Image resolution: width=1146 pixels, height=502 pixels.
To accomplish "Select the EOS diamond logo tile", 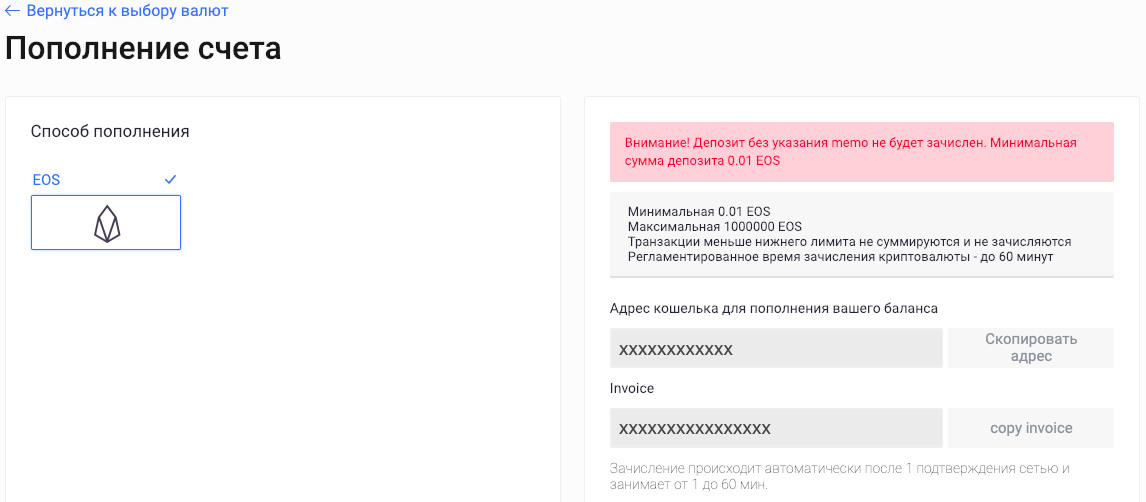I will click(106, 222).
